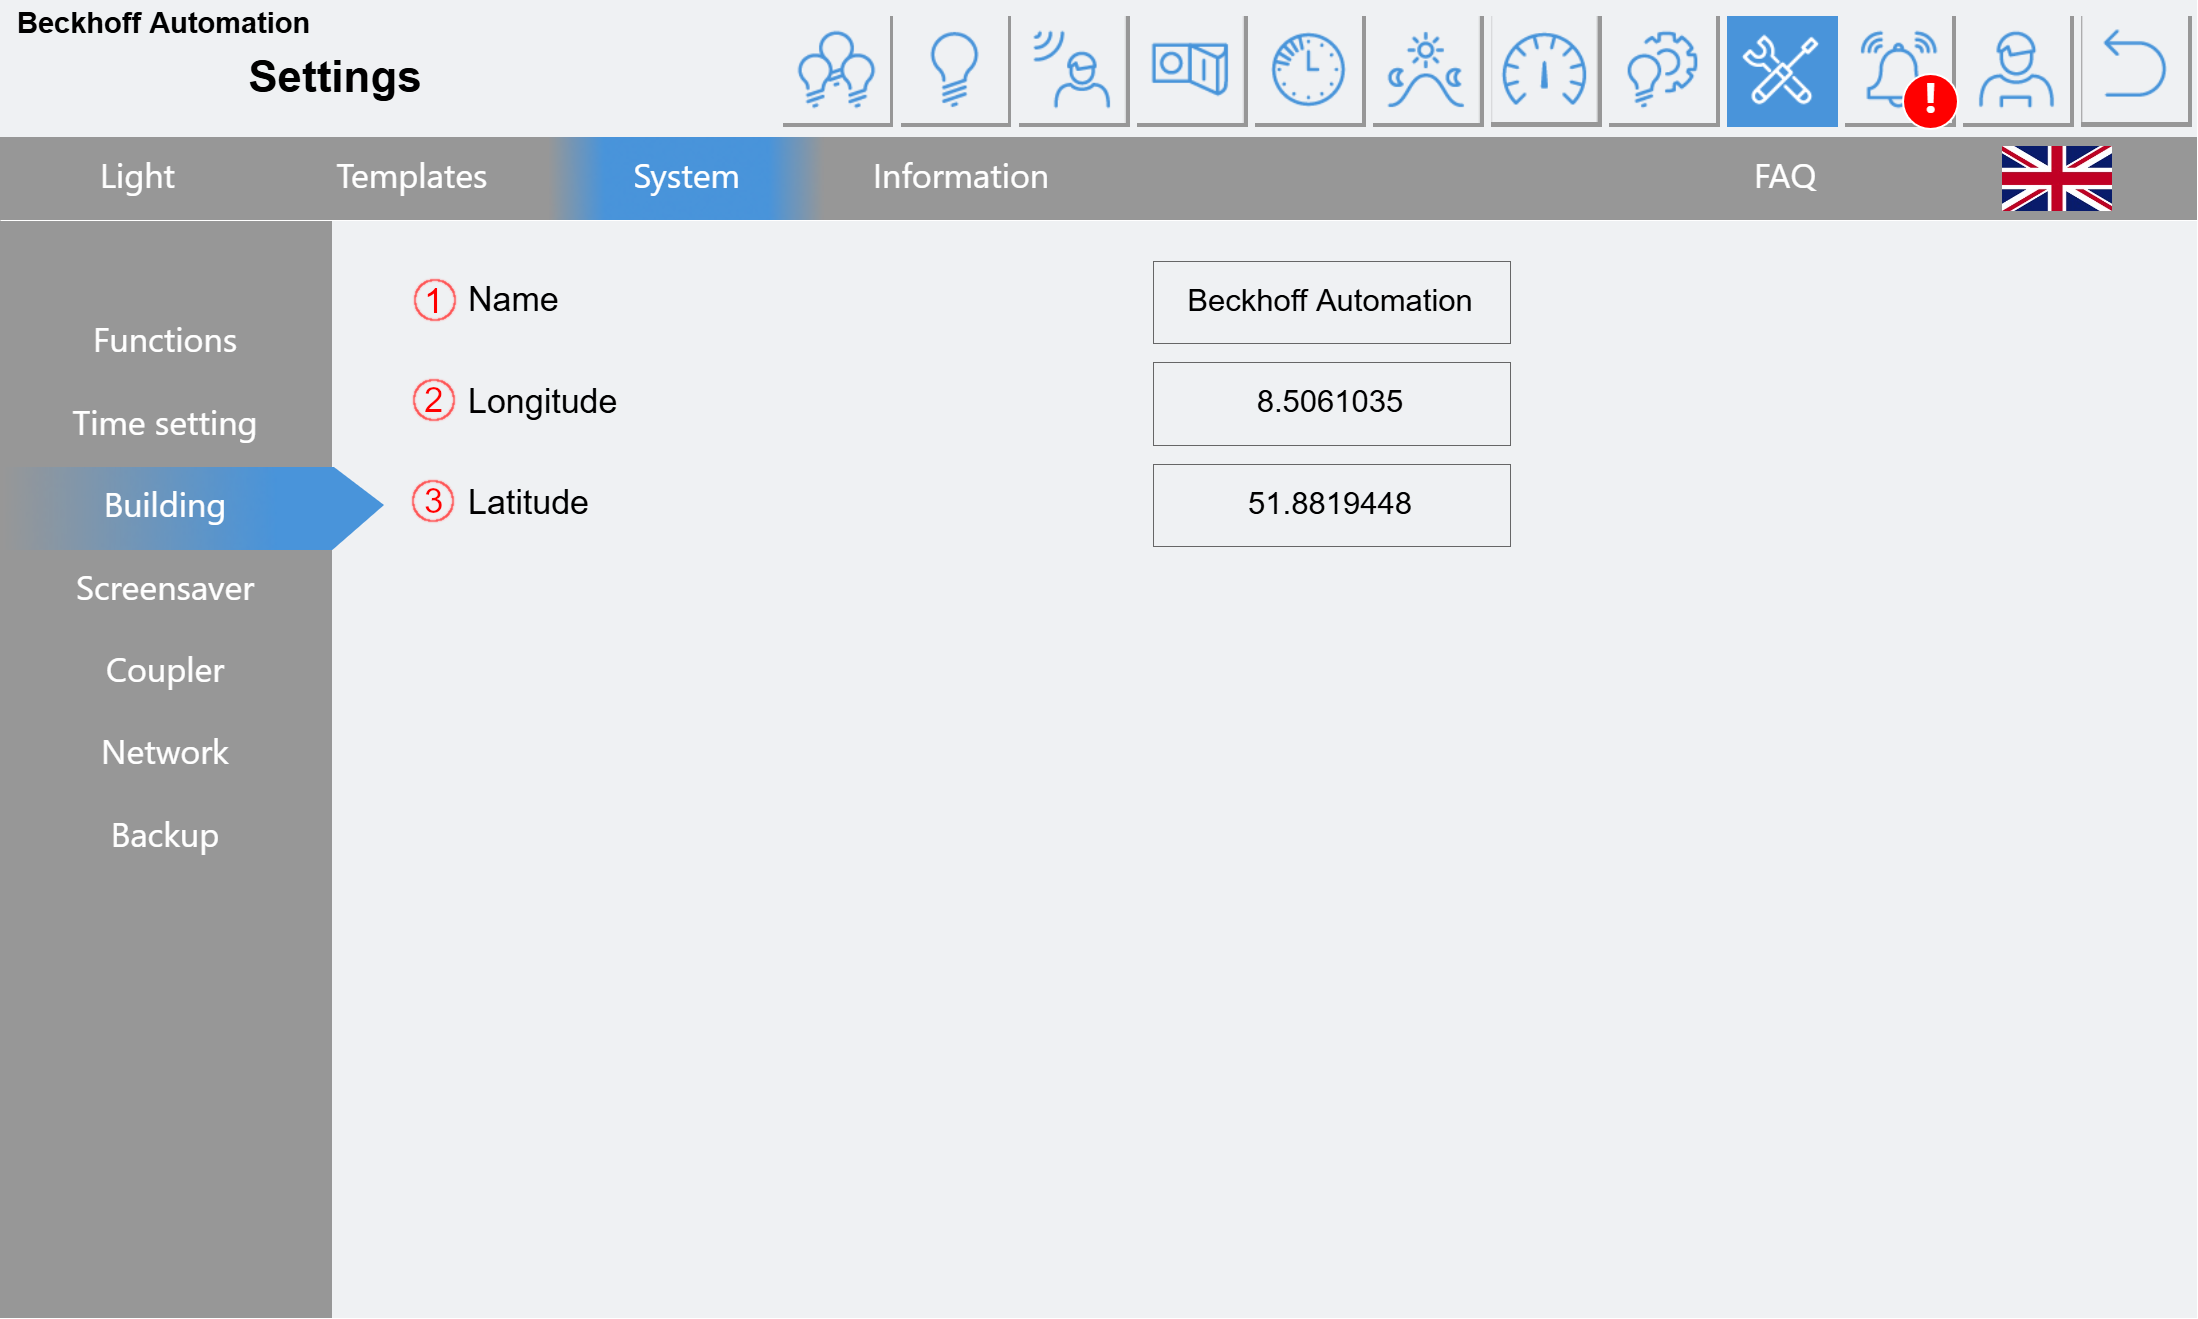Edit the Name field Beckhoff Automation
Image resolution: width=2198 pixels, height=1319 pixels.
pos(1331,302)
